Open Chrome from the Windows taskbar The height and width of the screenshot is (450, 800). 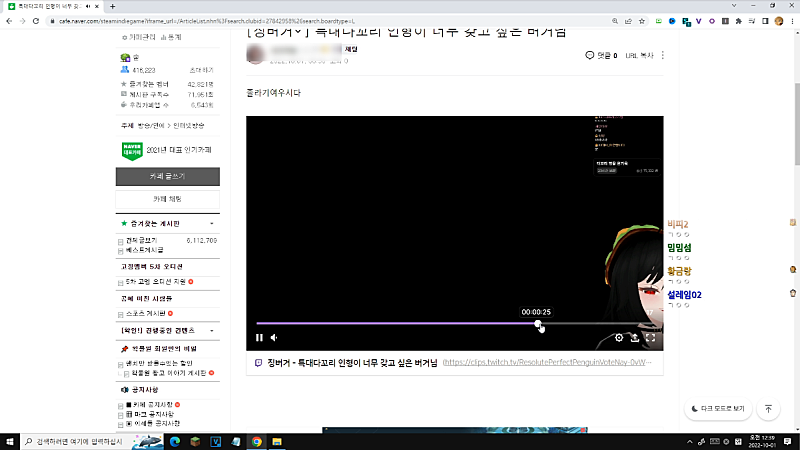[x=257, y=441]
